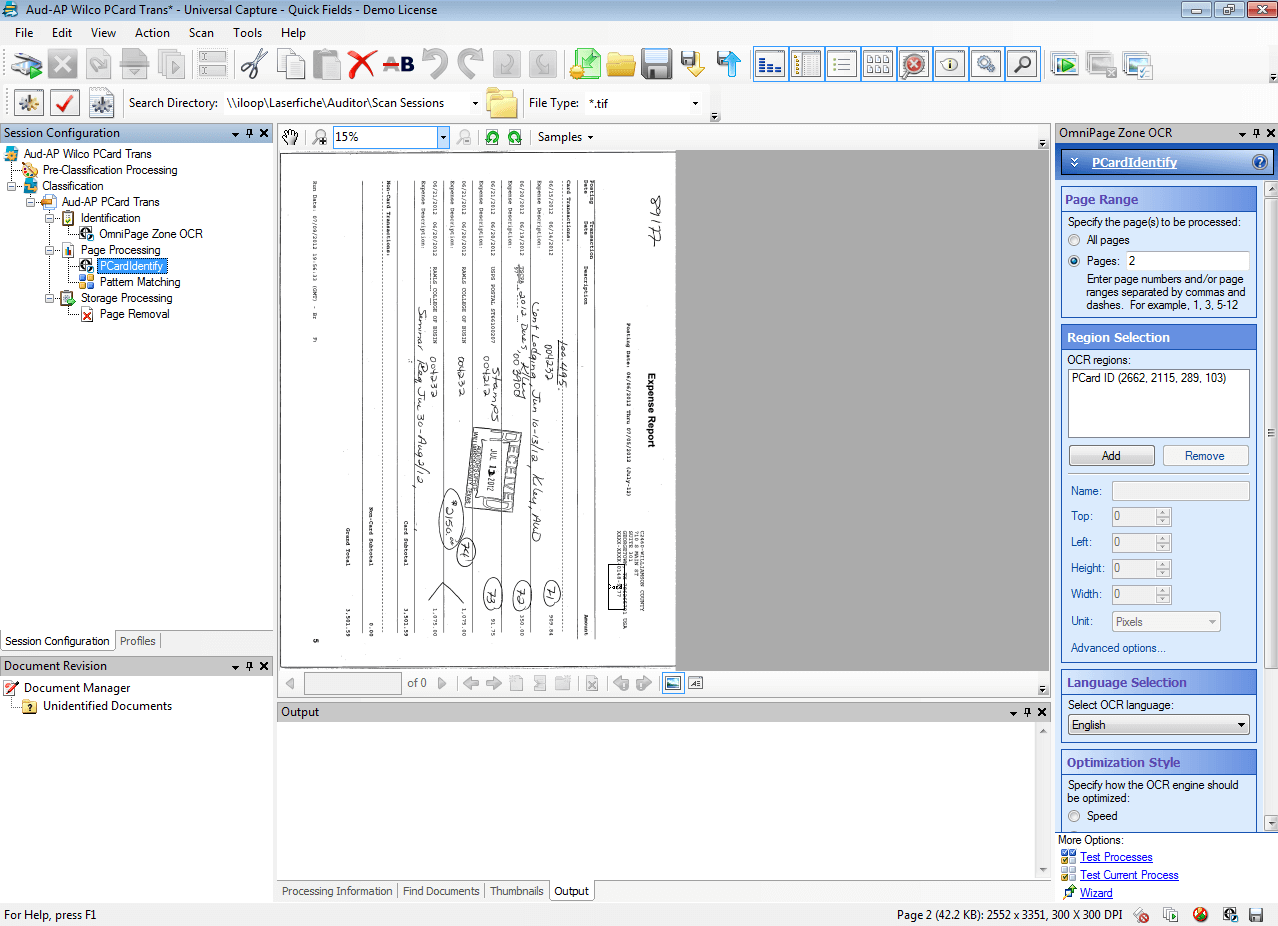Select the hand Pan tool
This screenshot has height=926, width=1278.
(x=289, y=138)
